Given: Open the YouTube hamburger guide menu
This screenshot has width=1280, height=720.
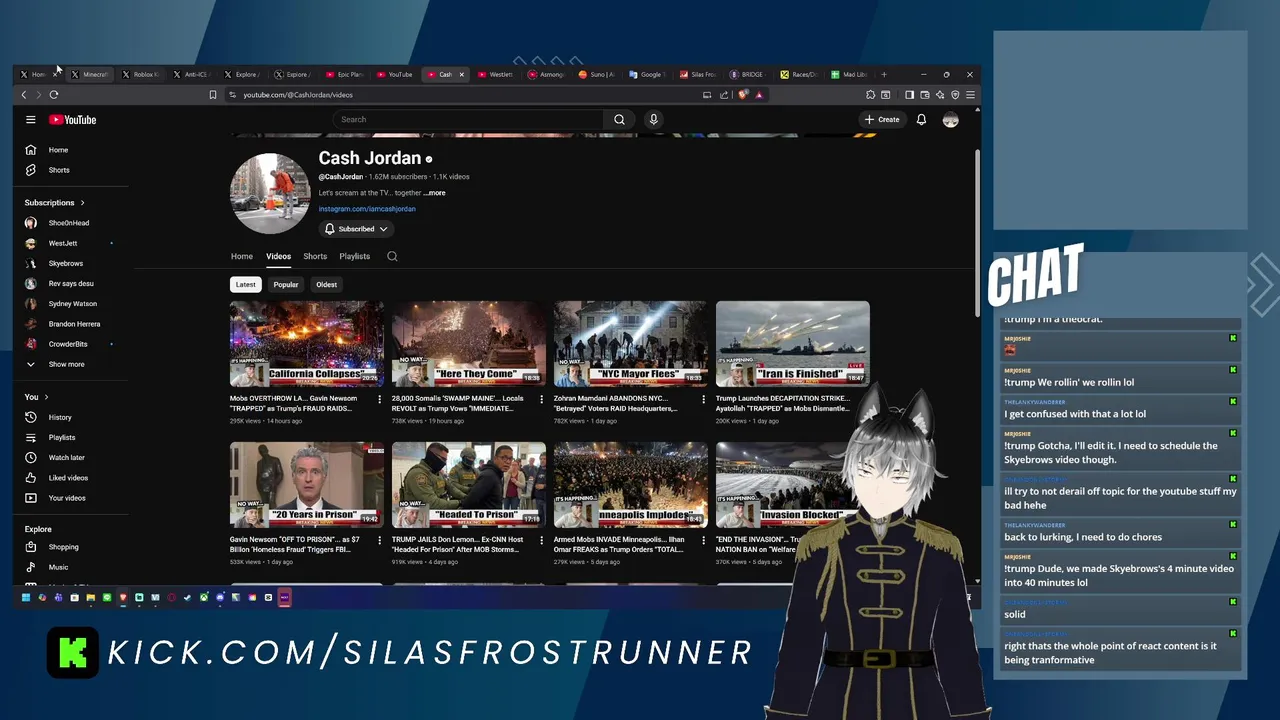Looking at the screenshot, I should (x=31, y=120).
